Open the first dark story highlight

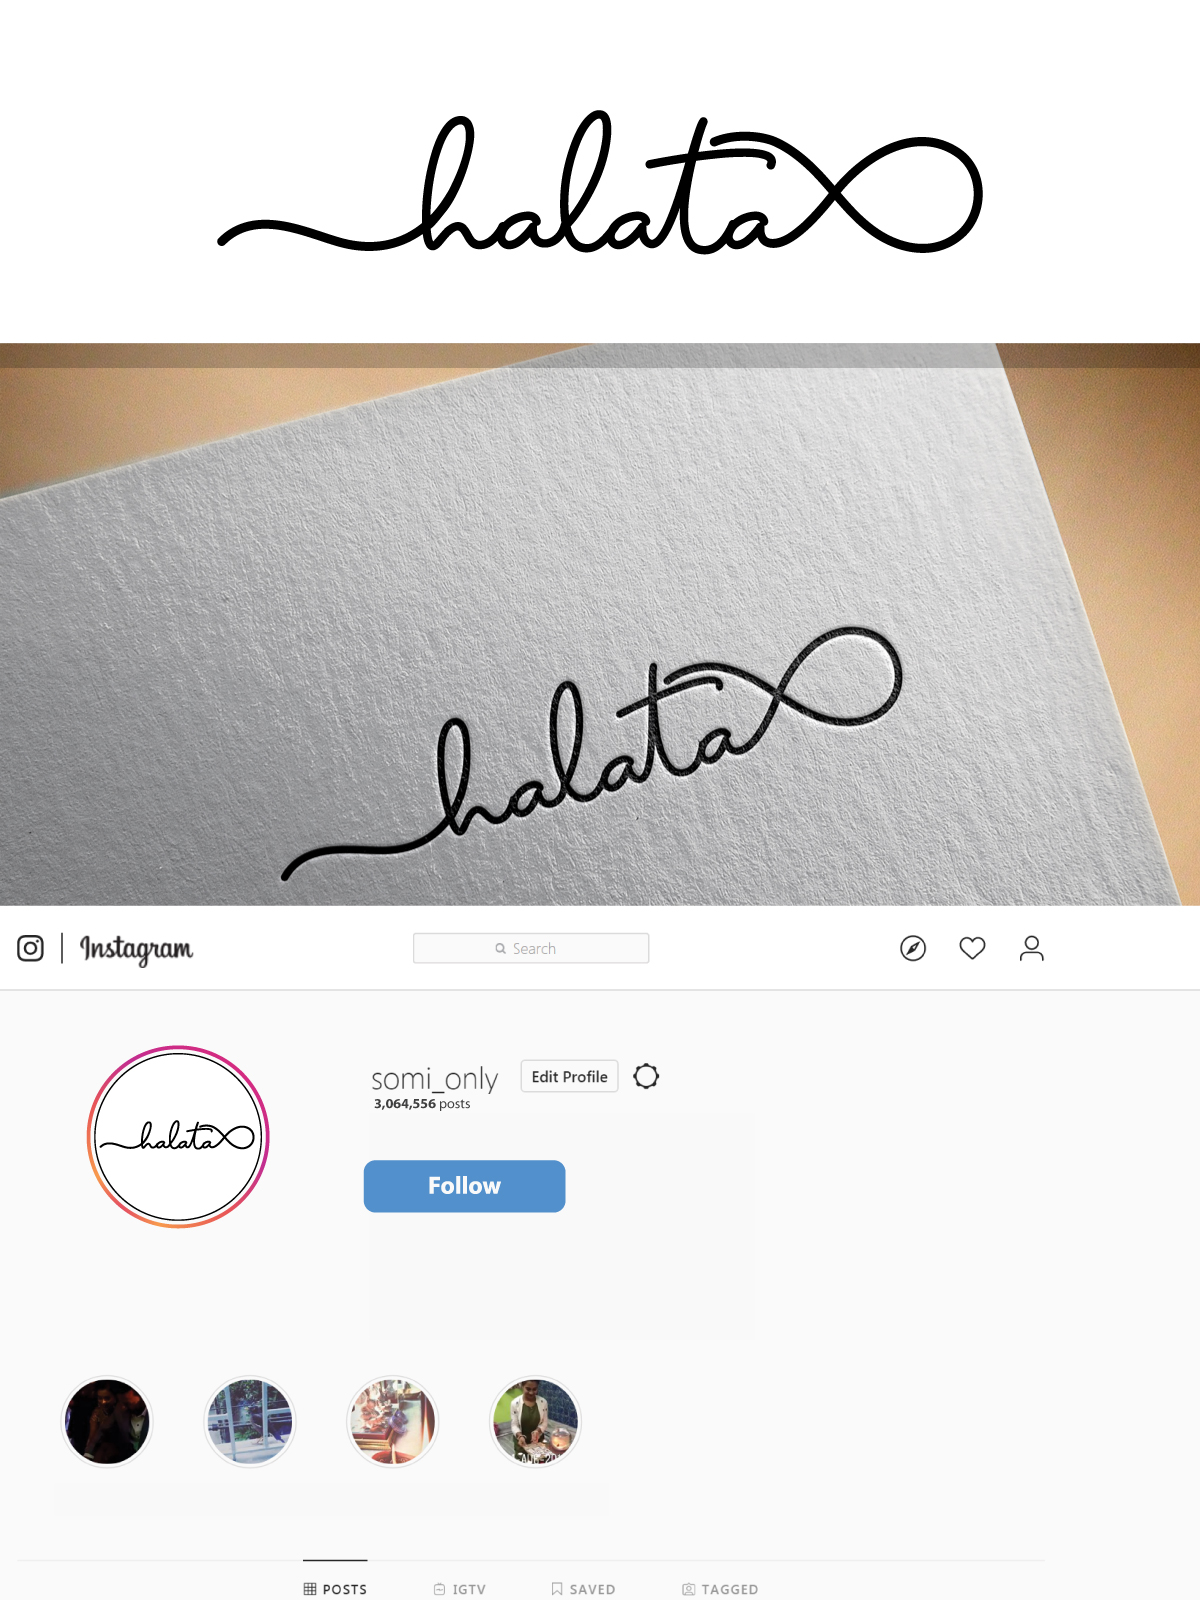(107, 1421)
